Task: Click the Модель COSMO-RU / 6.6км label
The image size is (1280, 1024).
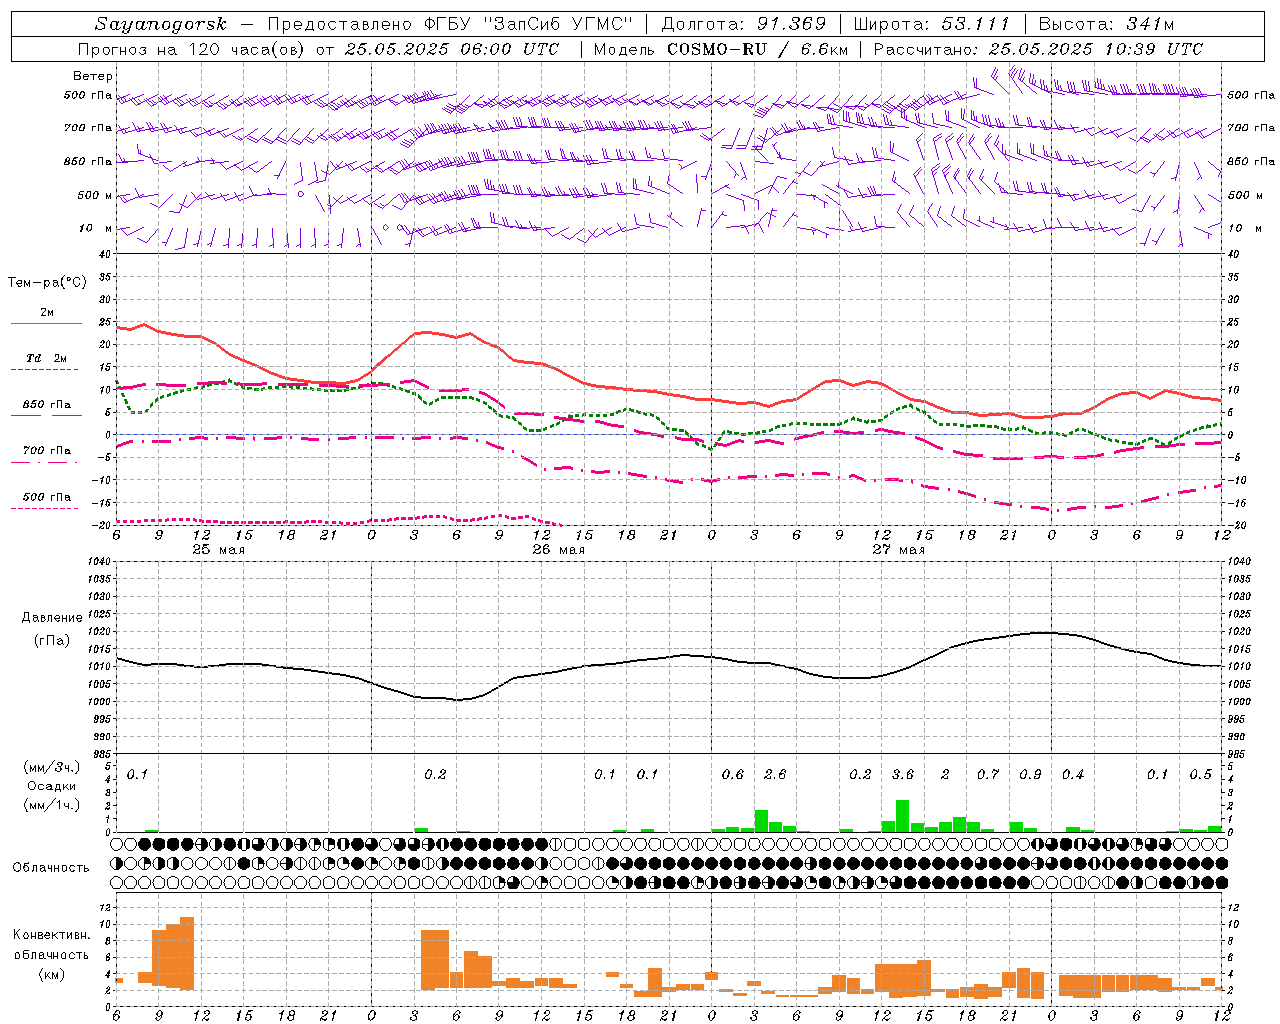Action: point(721,49)
